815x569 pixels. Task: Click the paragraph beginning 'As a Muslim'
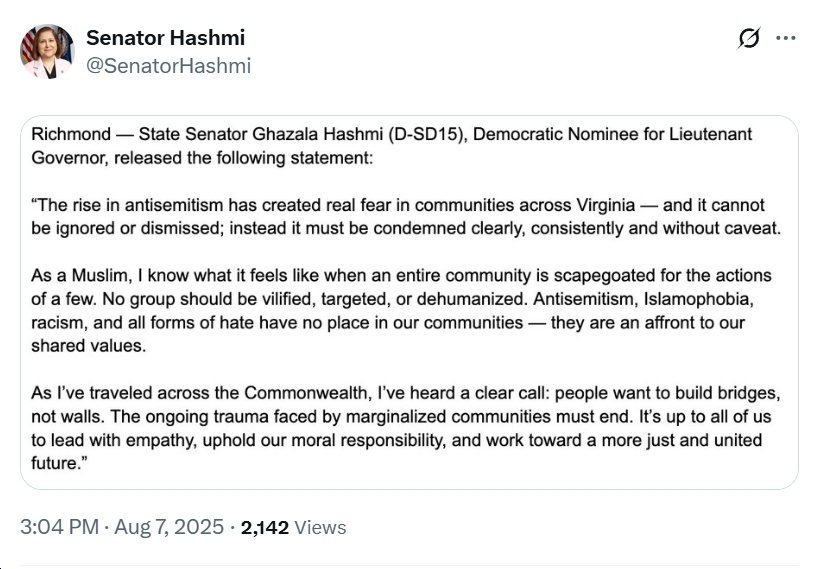[401, 311]
